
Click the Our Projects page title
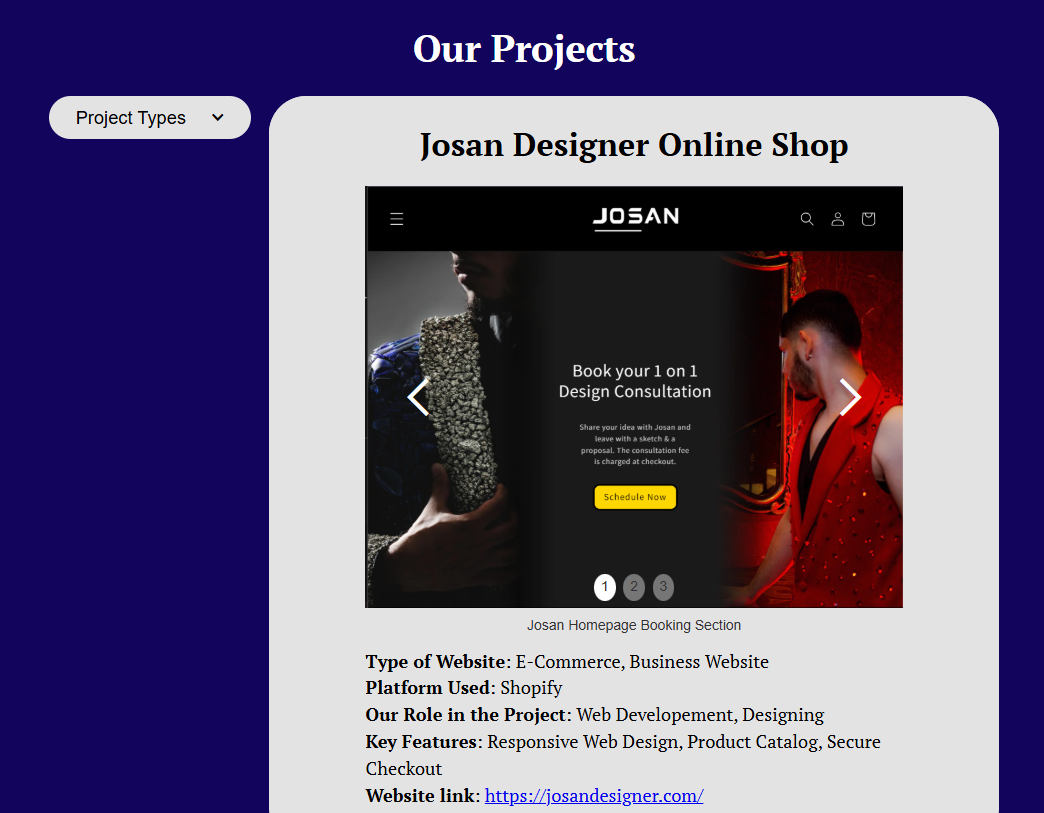point(524,49)
